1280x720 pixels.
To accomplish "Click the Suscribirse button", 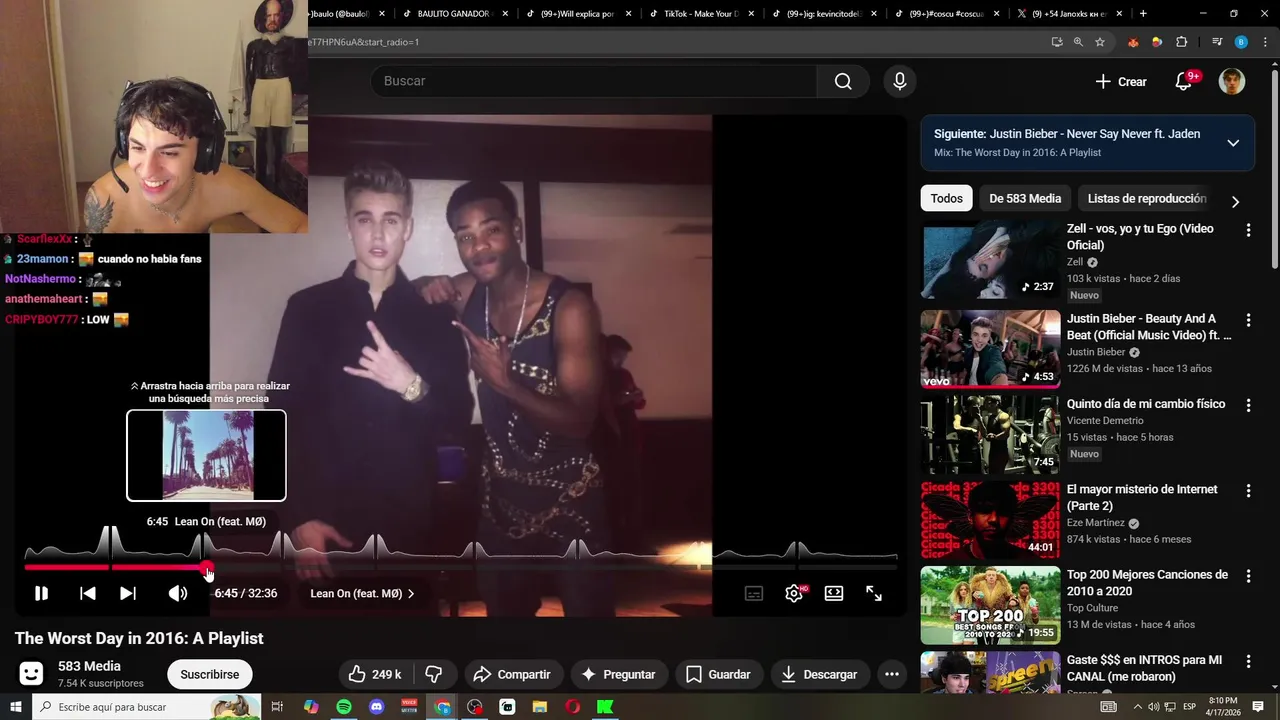I will pyautogui.click(x=210, y=674).
